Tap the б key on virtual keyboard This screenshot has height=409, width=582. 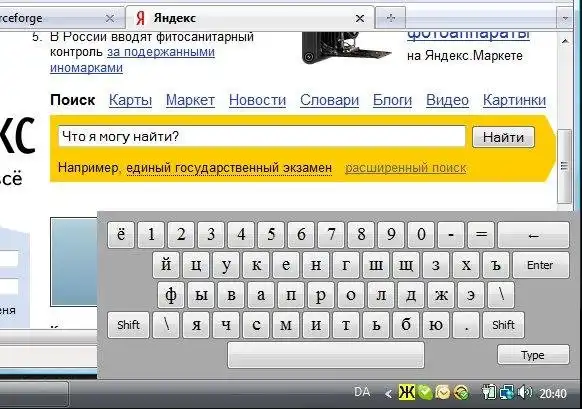tap(406, 325)
